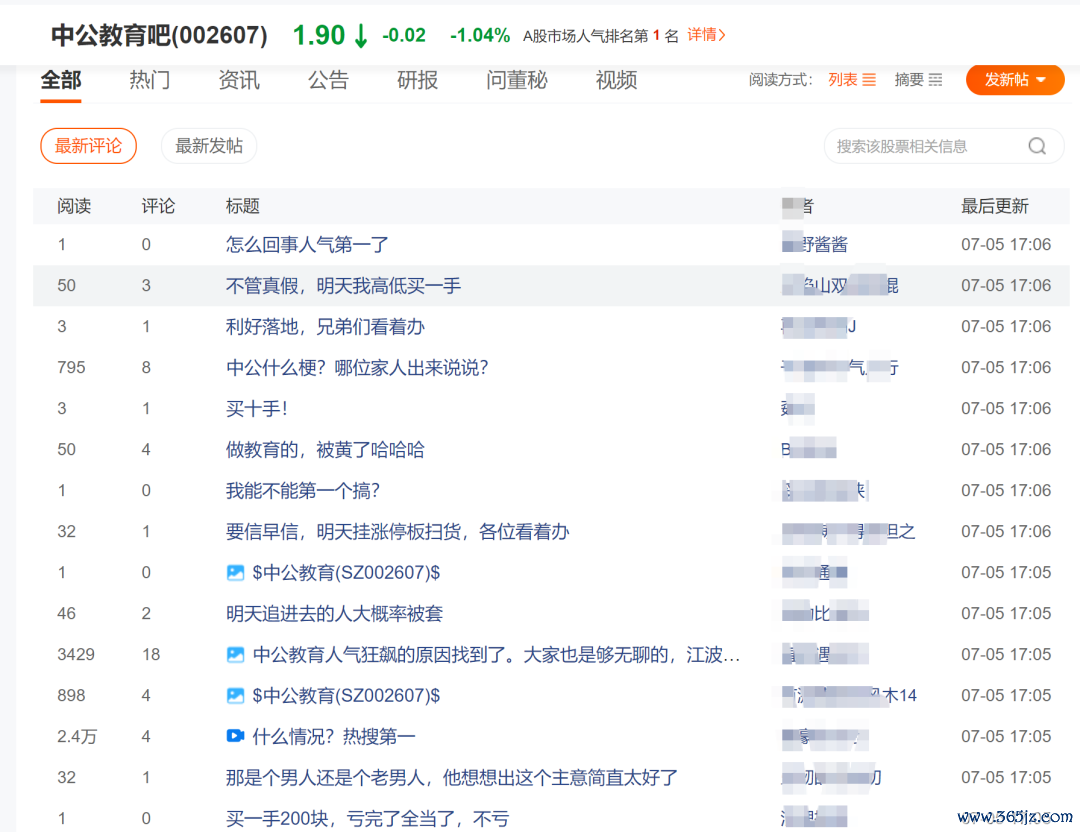Screen dimensions: 1080x832
Task: Switch to the 公告 tab
Action: [328, 80]
